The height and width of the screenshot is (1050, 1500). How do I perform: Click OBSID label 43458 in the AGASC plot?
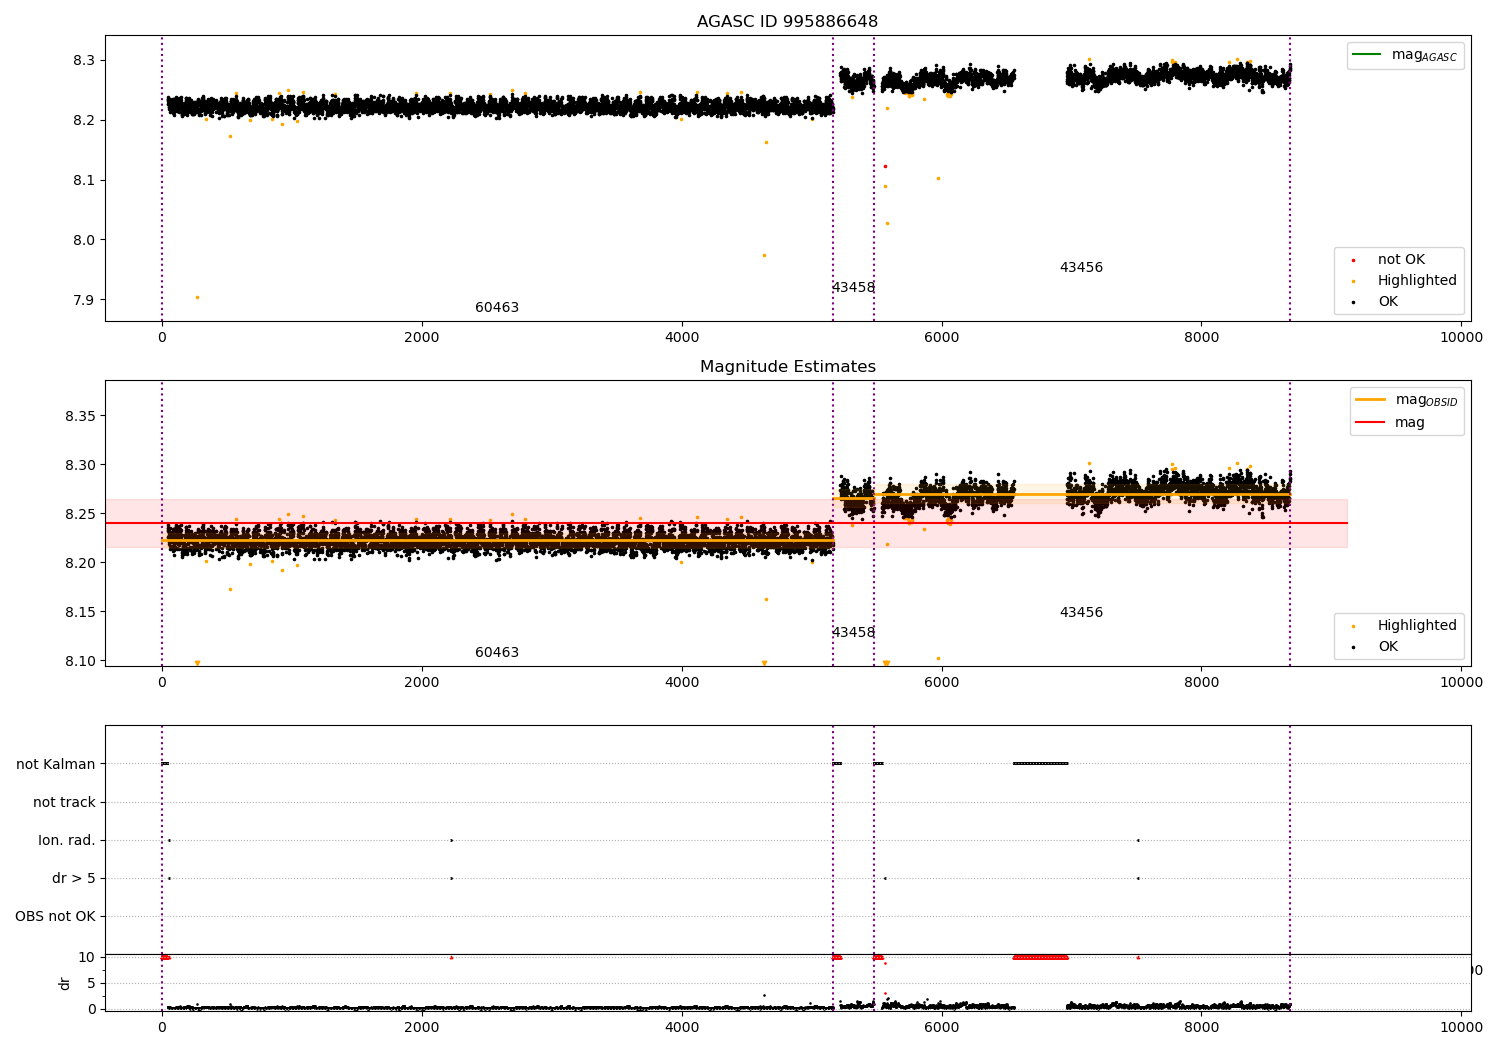tap(853, 288)
